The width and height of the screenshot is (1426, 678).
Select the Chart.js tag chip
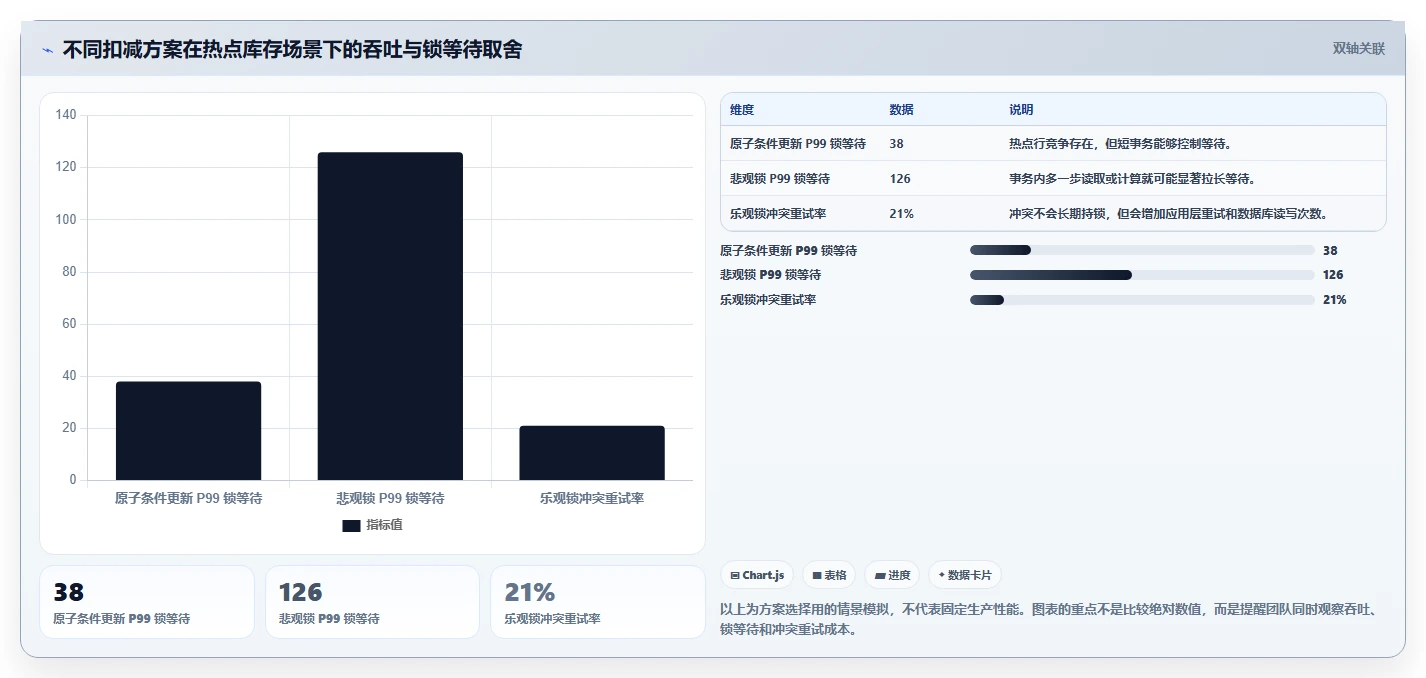[x=758, y=575]
